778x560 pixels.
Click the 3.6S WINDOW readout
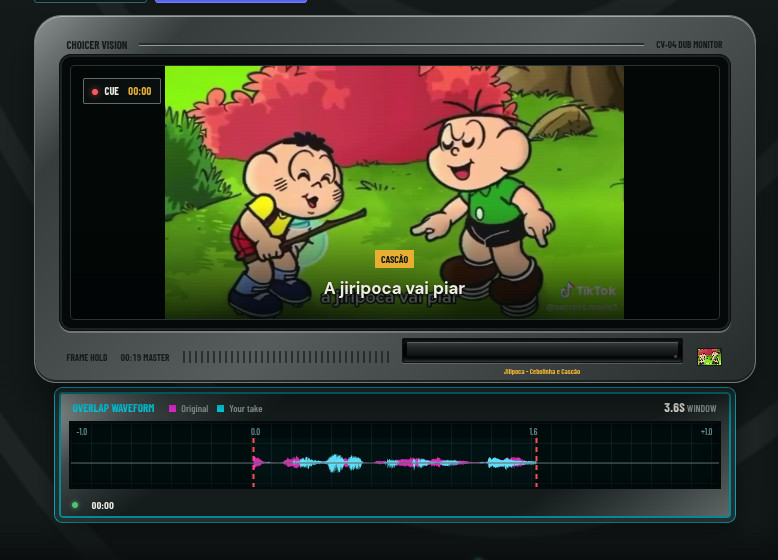(x=690, y=408)
